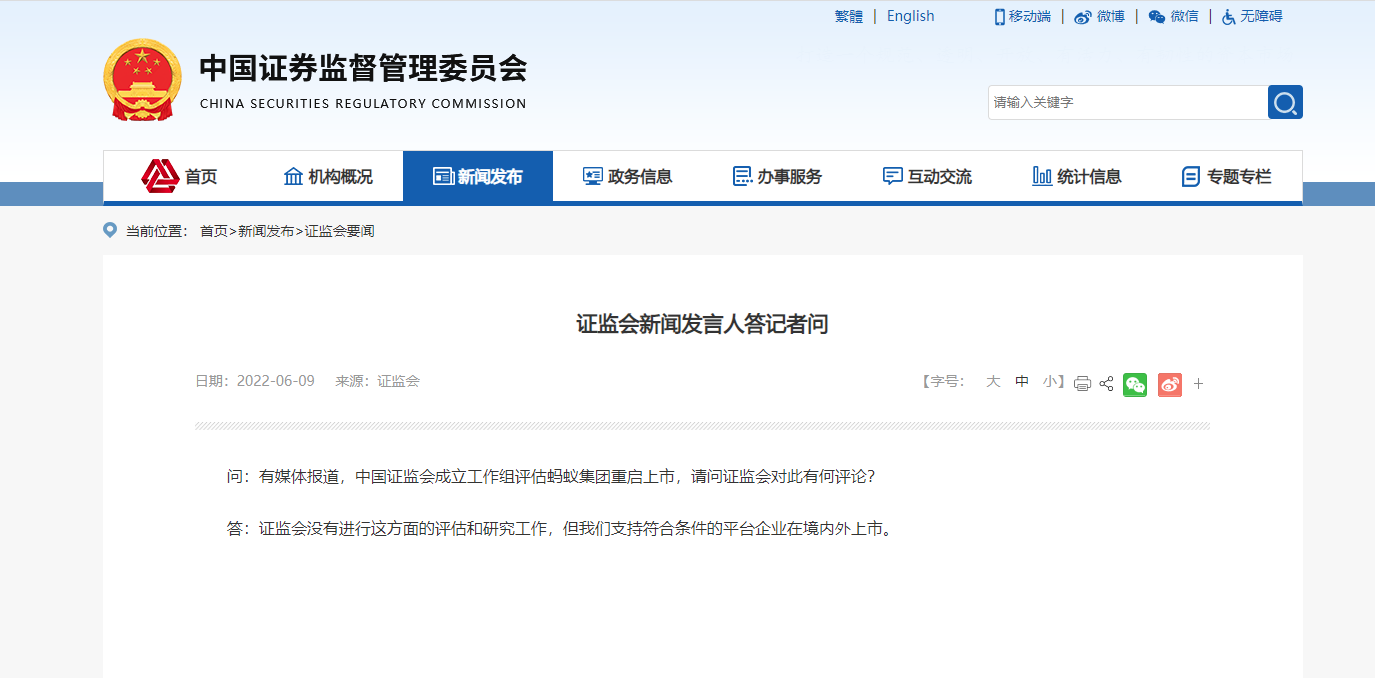The image size is (1375, 678).
Task: Click the Weibo icon in top bar
Action: (1083, 17)
